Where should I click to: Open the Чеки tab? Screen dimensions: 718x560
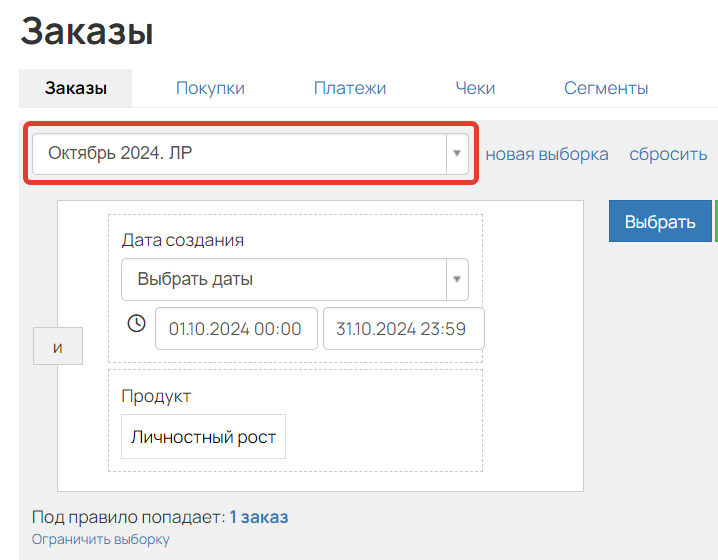point(475,88)
